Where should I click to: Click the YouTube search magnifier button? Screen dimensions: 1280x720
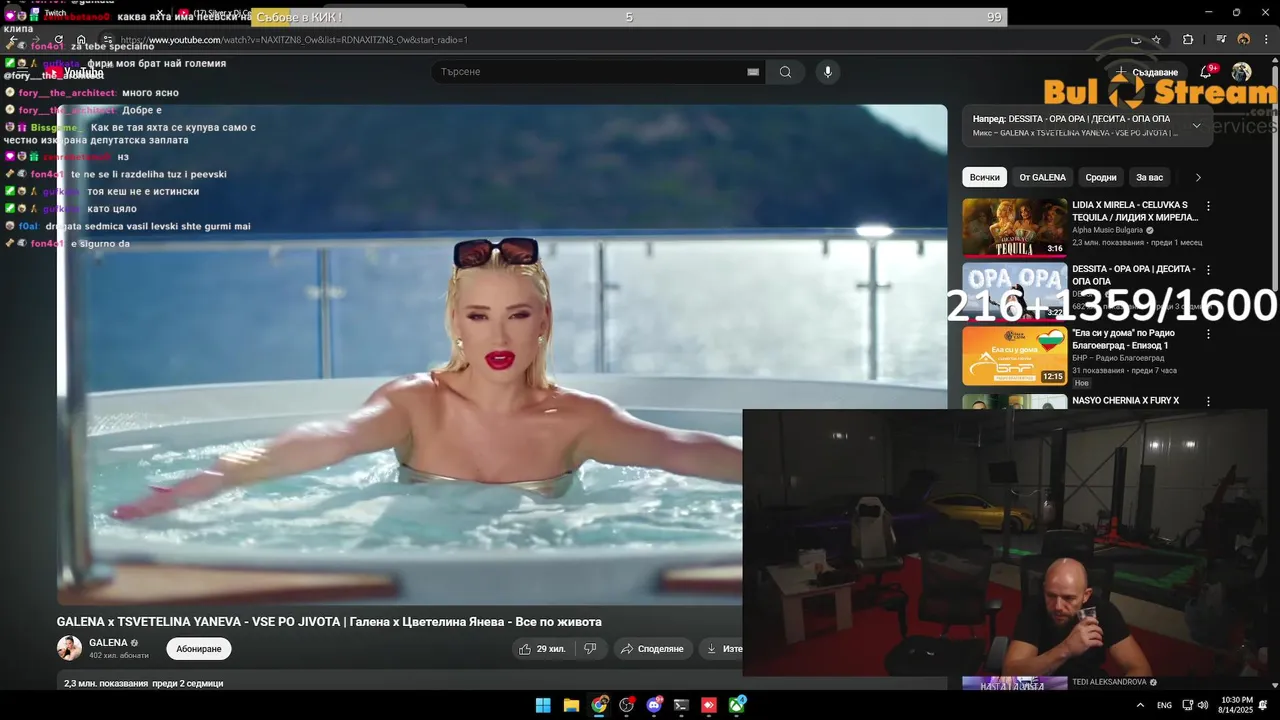coord(785,72)
